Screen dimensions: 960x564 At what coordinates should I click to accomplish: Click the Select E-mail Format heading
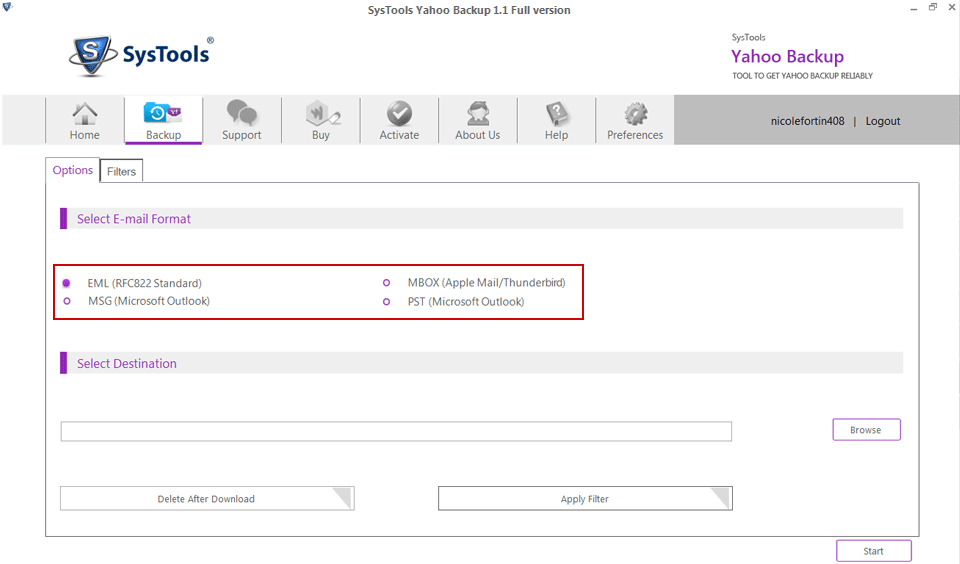(133, 219)
